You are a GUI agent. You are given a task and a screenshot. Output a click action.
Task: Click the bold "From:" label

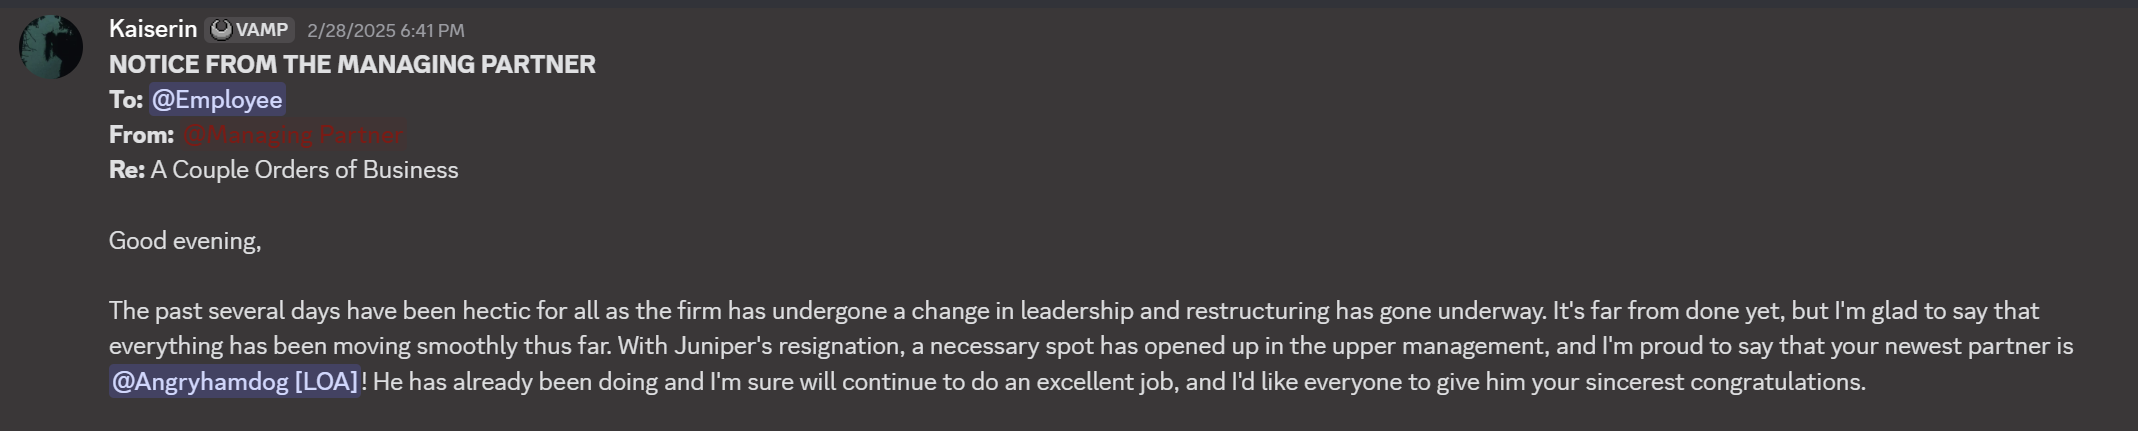(x=141, y=135)
